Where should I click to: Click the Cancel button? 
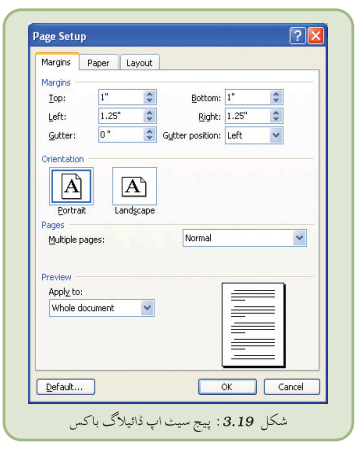pyautogui.click(x=291, y=387)
